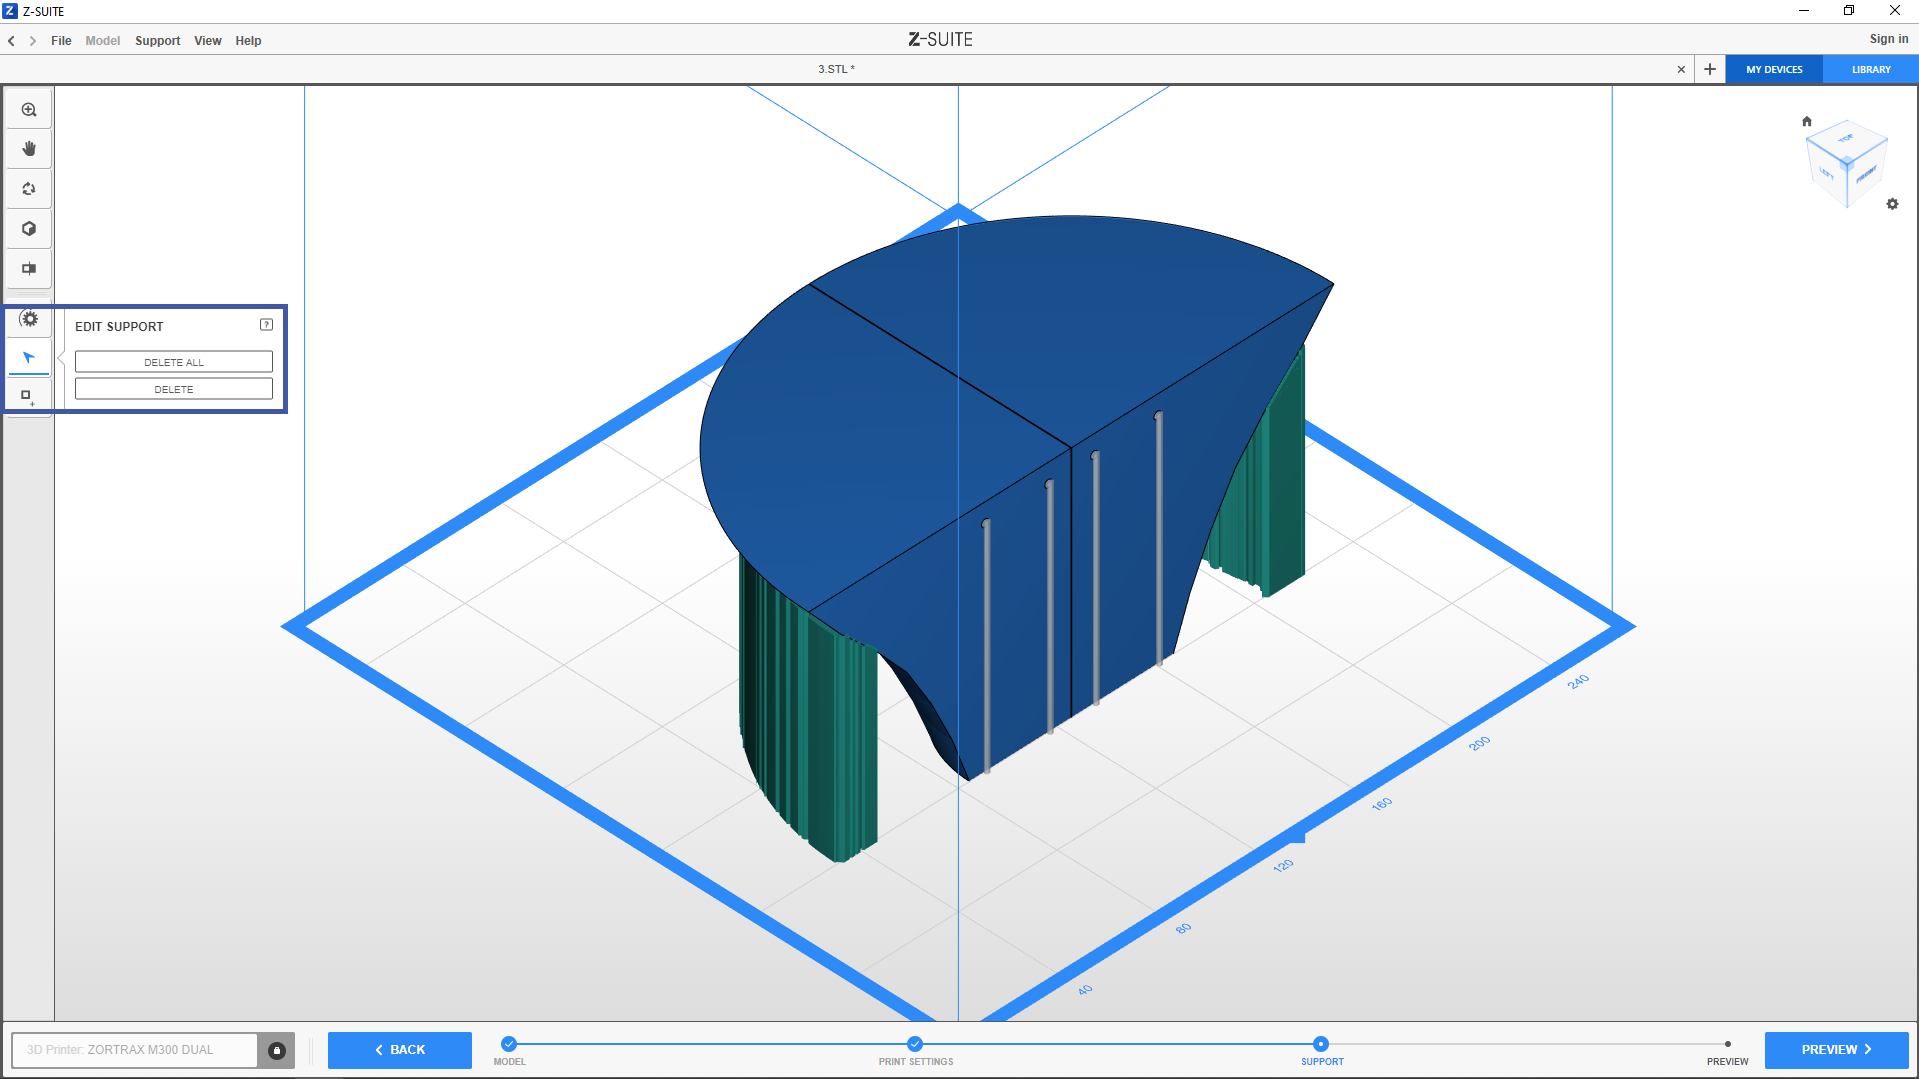Screen dimensions: 1919x1079
Task: Click the 3D cube view-mode icon
Action: (29, 229)
